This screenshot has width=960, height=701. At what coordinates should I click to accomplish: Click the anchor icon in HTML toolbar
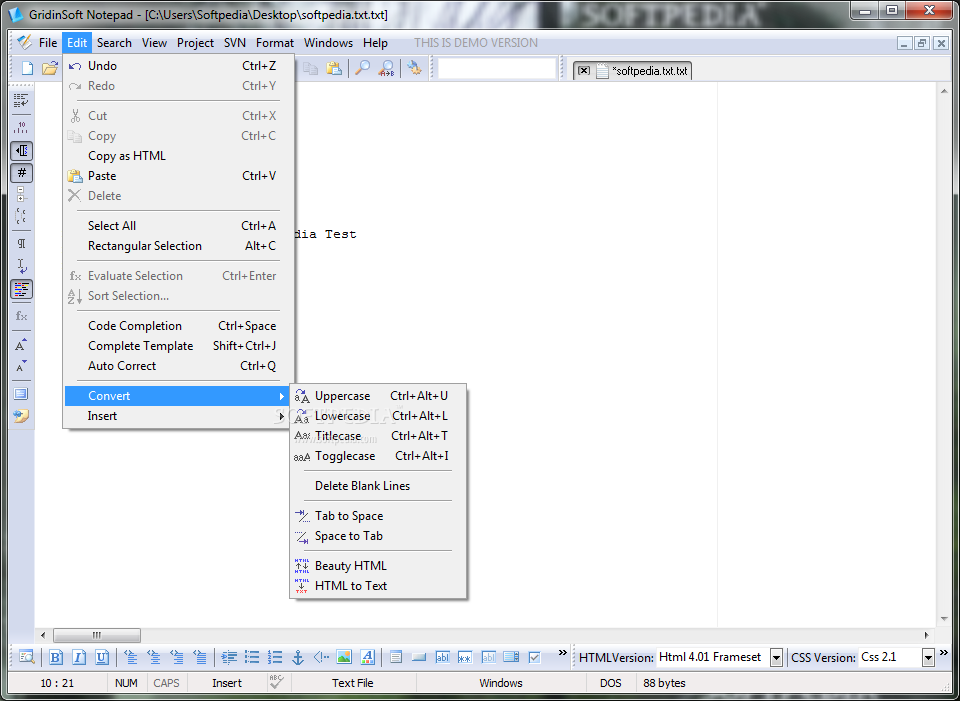tap(298, 658)
